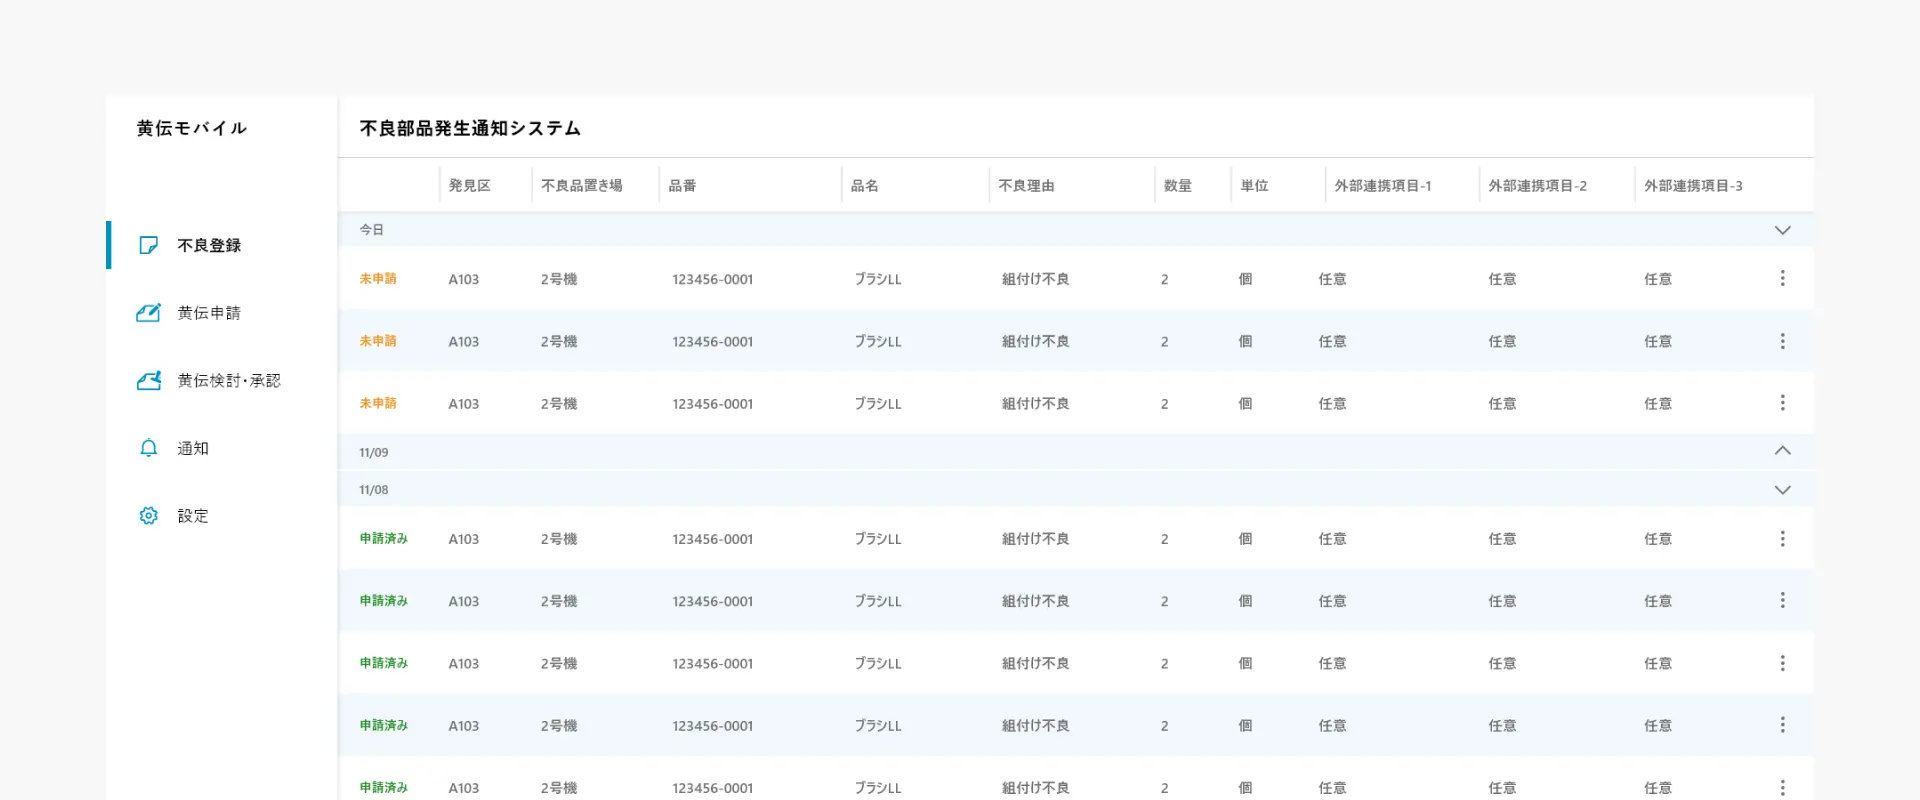The height and width of the screenshot is (800, 1920).
Task: Expand the 11/09 section chevron
Action: pos(1782,451)
